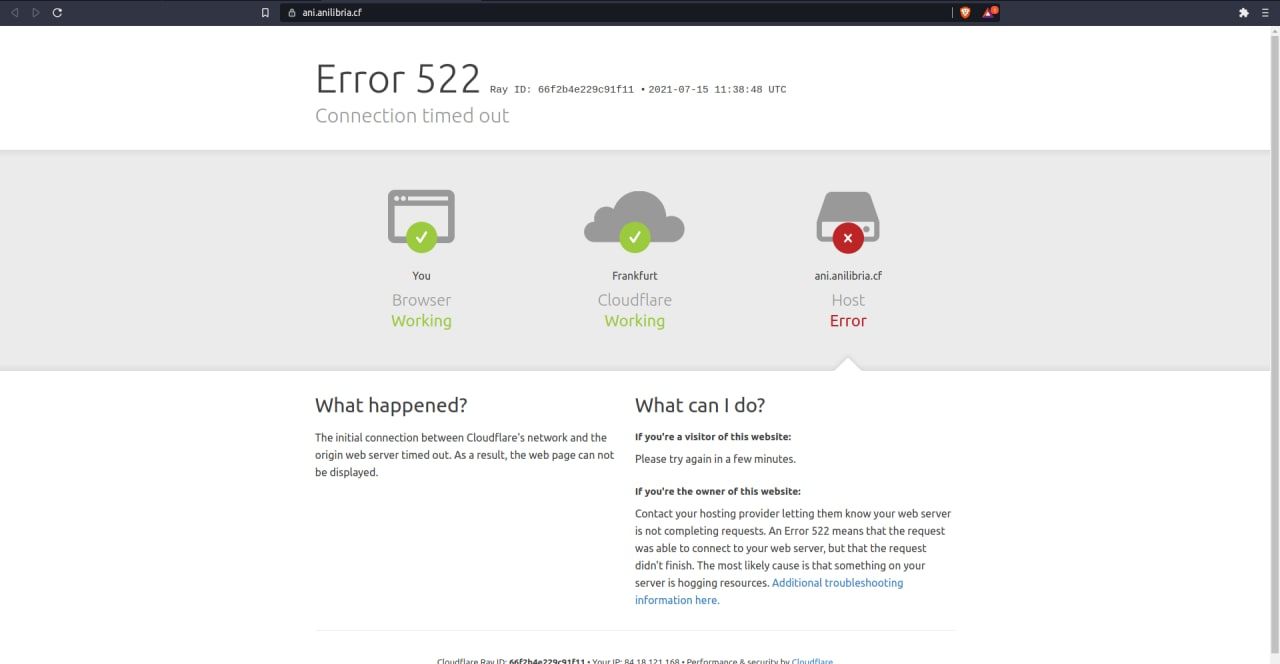
Task: Click If you're the owner of this website
Action: pos(718,492)
